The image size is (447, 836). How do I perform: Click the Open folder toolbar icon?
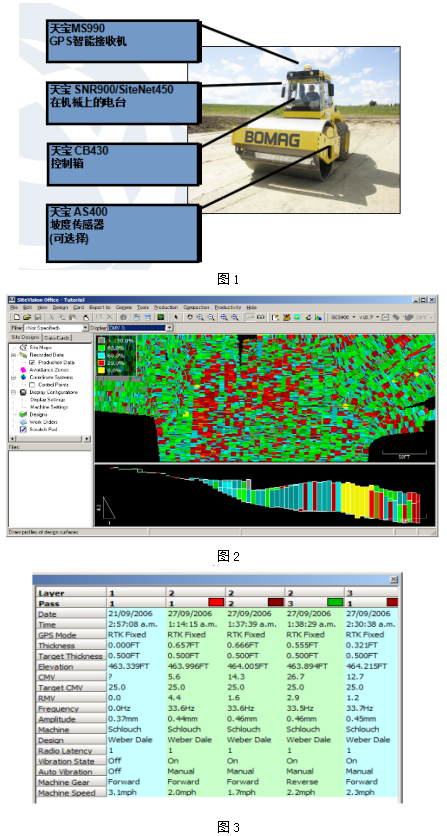[27, 317]
